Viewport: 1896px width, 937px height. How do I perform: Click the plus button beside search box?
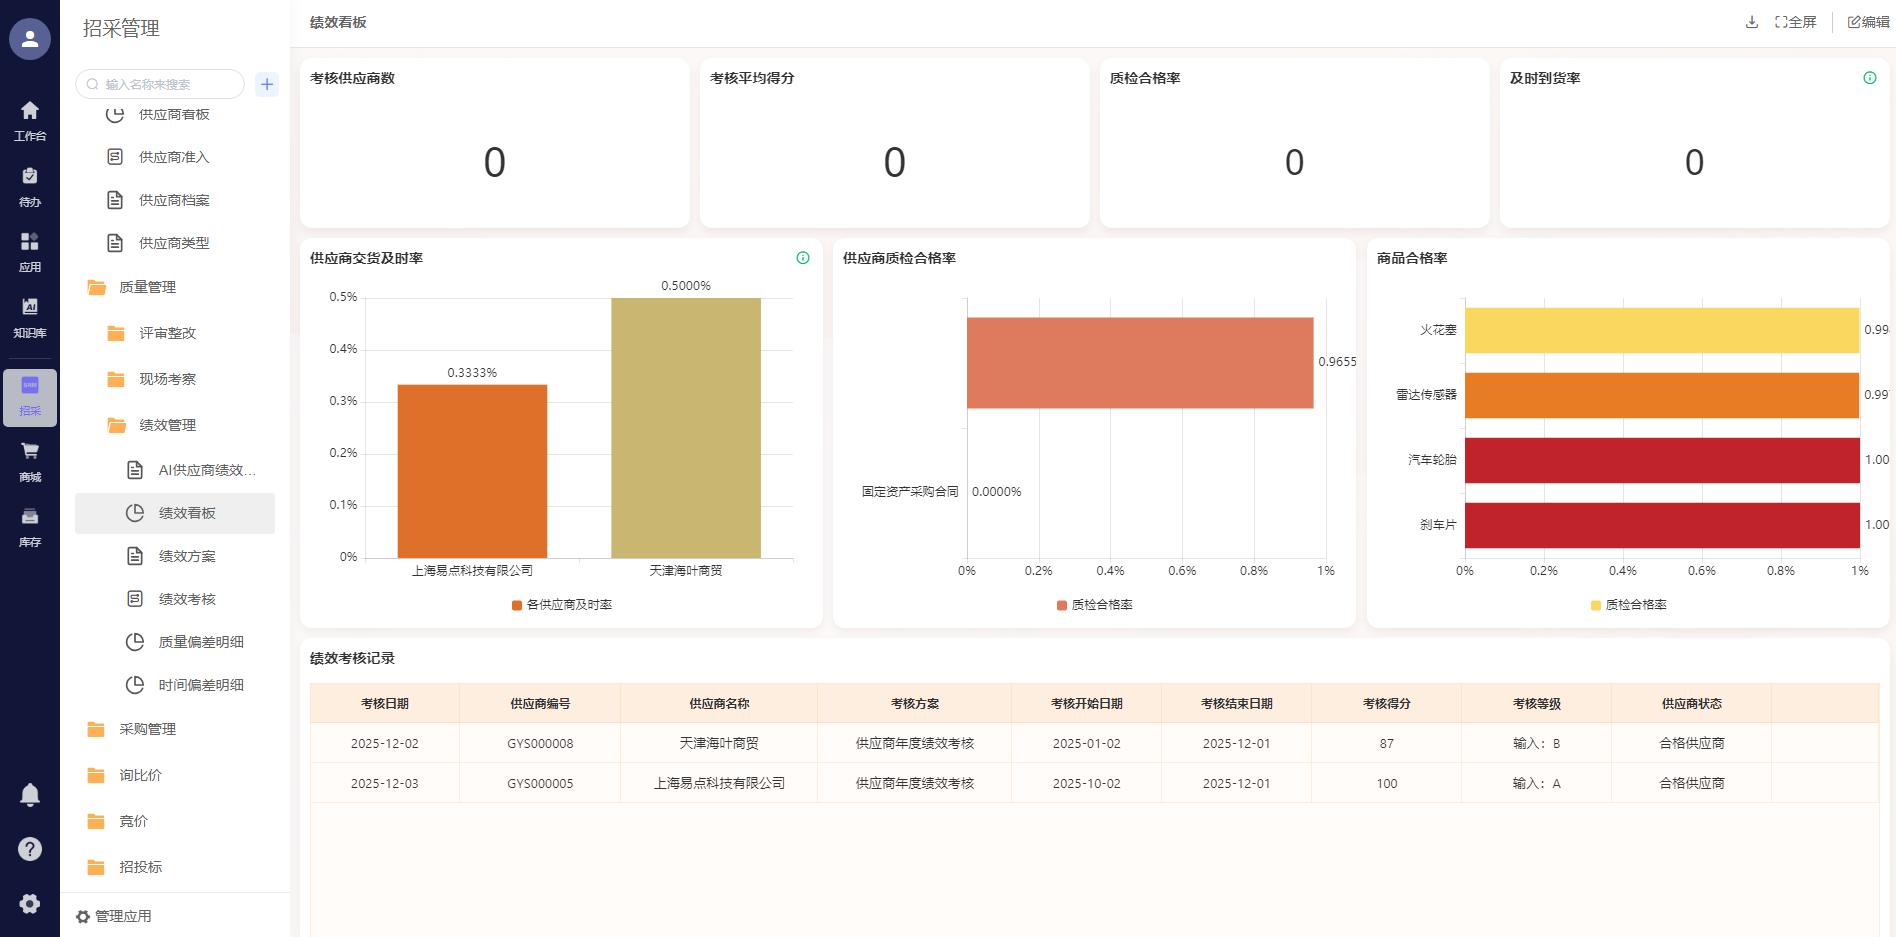coord(267,84)
